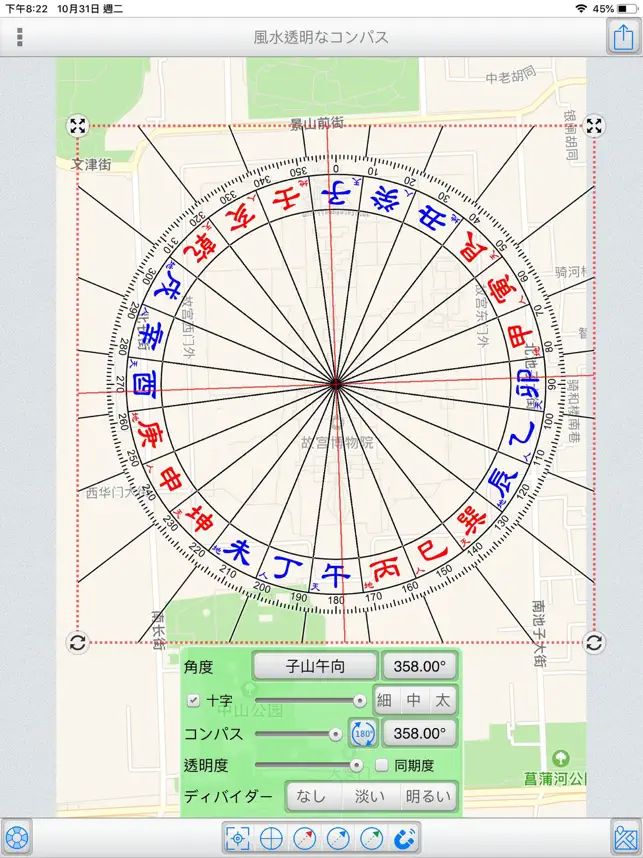The height and width of the screenshot is (858, 643).
Task: Tap the 文津街 map label
Action: pyautogui.click(x=91, y=164)
